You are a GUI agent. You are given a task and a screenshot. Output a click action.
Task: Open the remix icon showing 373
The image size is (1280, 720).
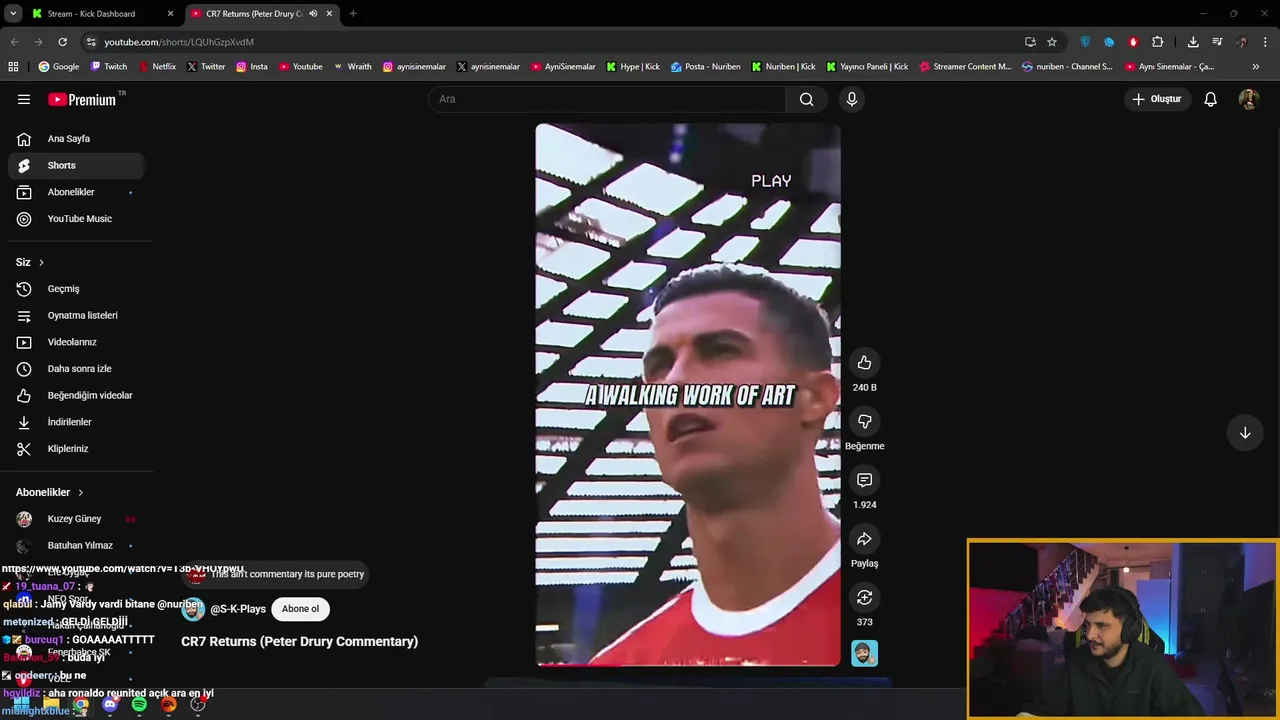click(864, 597)
